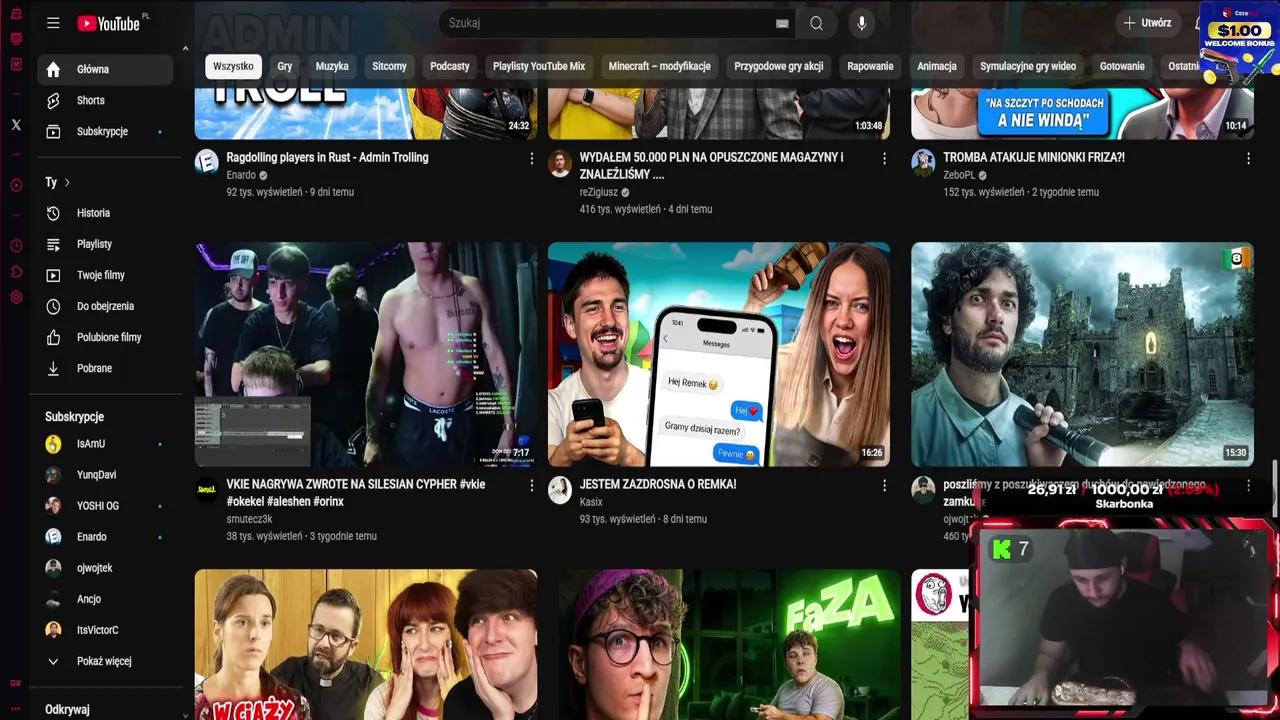Click Kasix channel avatar beside video title

click(560, 489)
